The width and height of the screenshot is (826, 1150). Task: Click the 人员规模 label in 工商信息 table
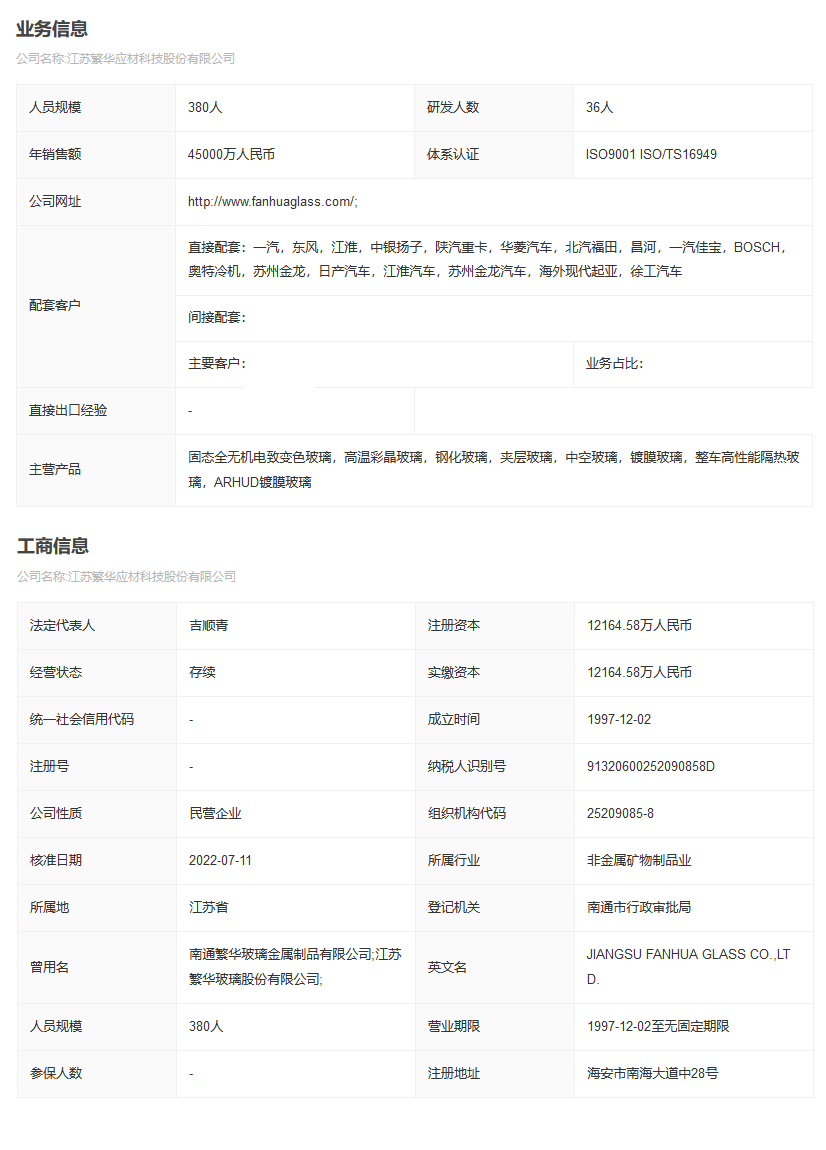(x=56, y=1027)
